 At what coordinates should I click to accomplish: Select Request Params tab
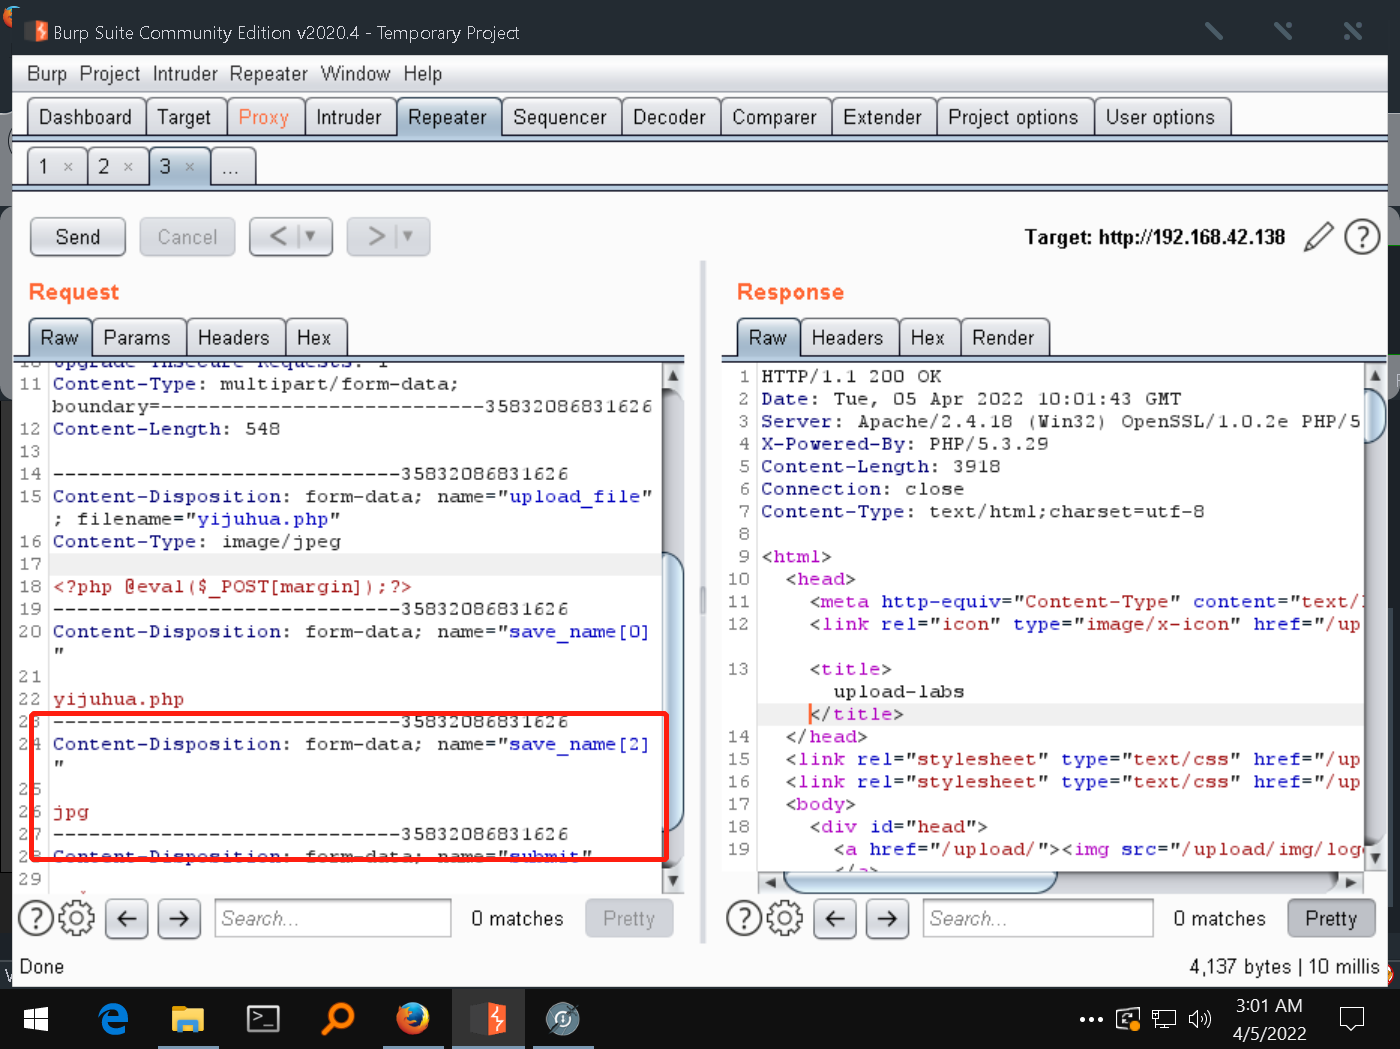click(137, 338)
